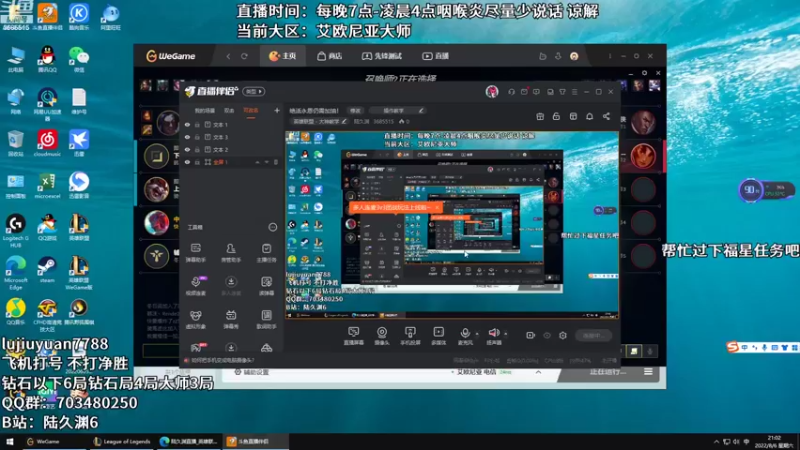Expand microphone options arrow

(x=477, y=334)
